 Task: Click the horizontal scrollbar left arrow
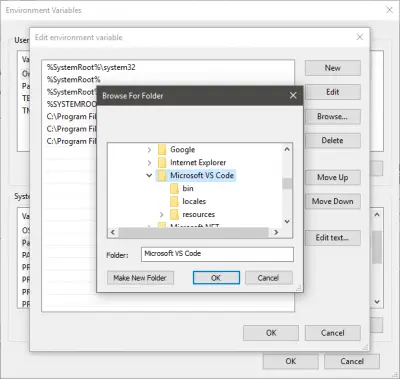(x=113, y=232)
